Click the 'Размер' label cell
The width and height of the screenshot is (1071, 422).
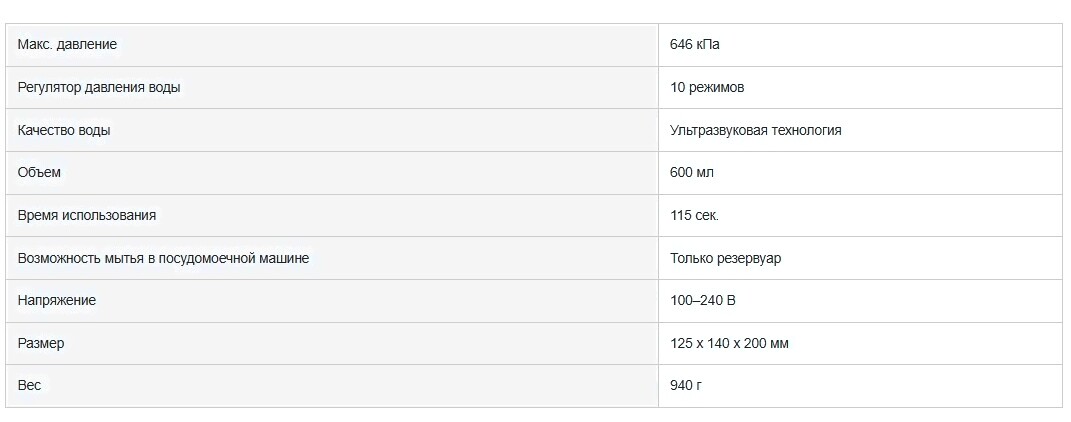coord(332,343)
